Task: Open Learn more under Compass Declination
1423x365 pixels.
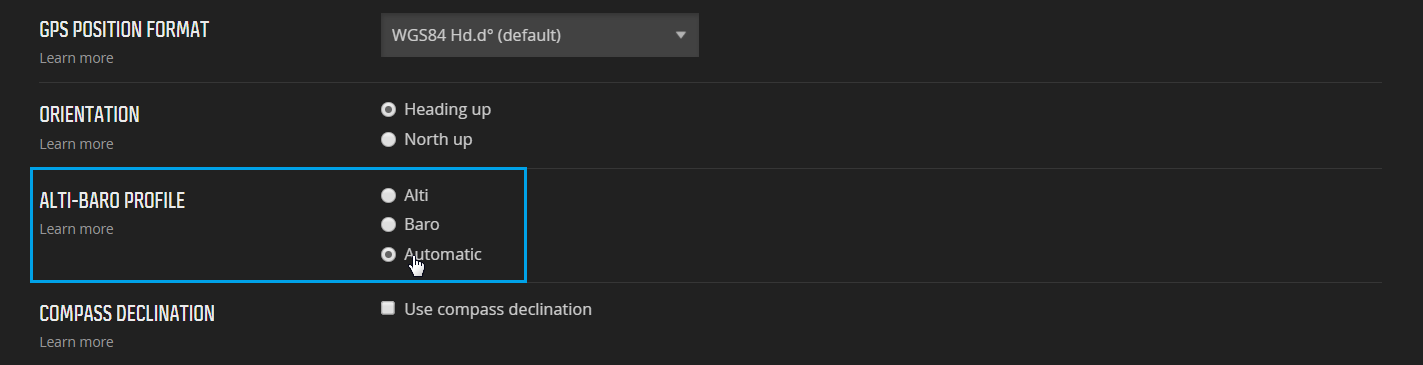Action: coord(76,342)
